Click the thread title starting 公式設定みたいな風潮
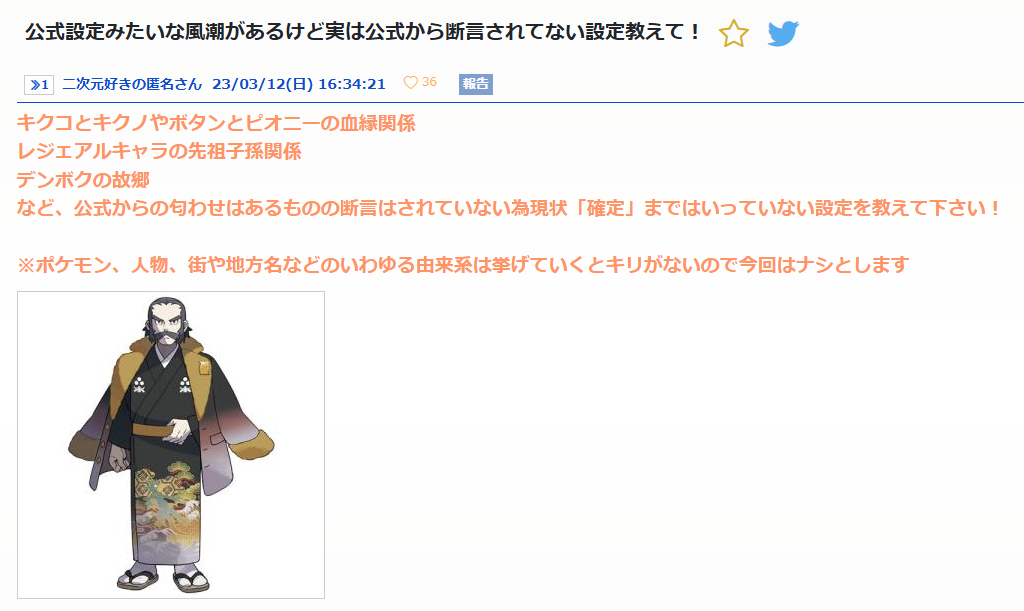 tap(363, 31)
